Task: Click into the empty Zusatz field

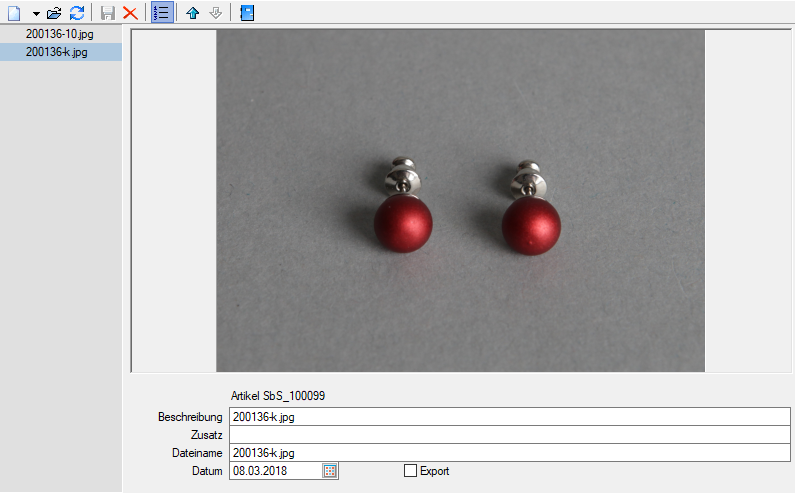Action: 510,435
